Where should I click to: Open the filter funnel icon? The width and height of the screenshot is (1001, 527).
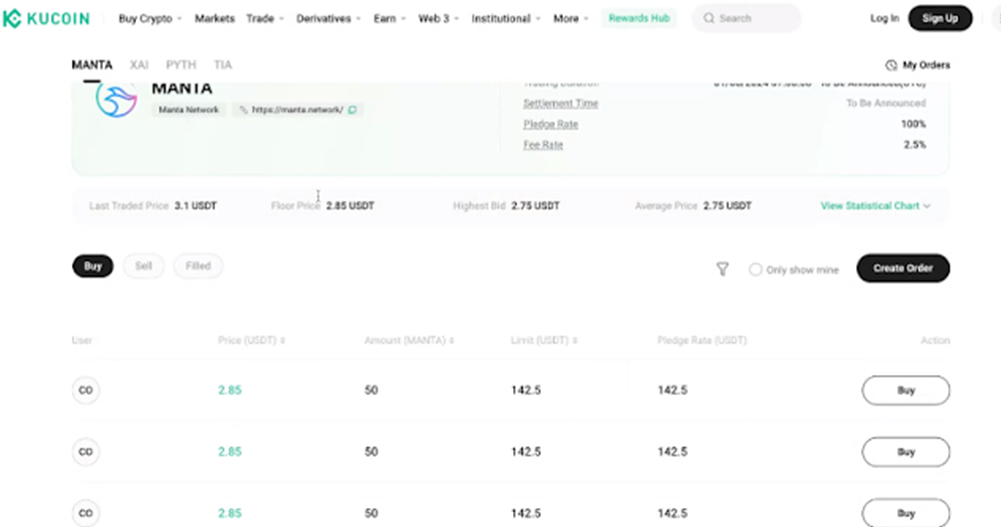tap(722, 269)
